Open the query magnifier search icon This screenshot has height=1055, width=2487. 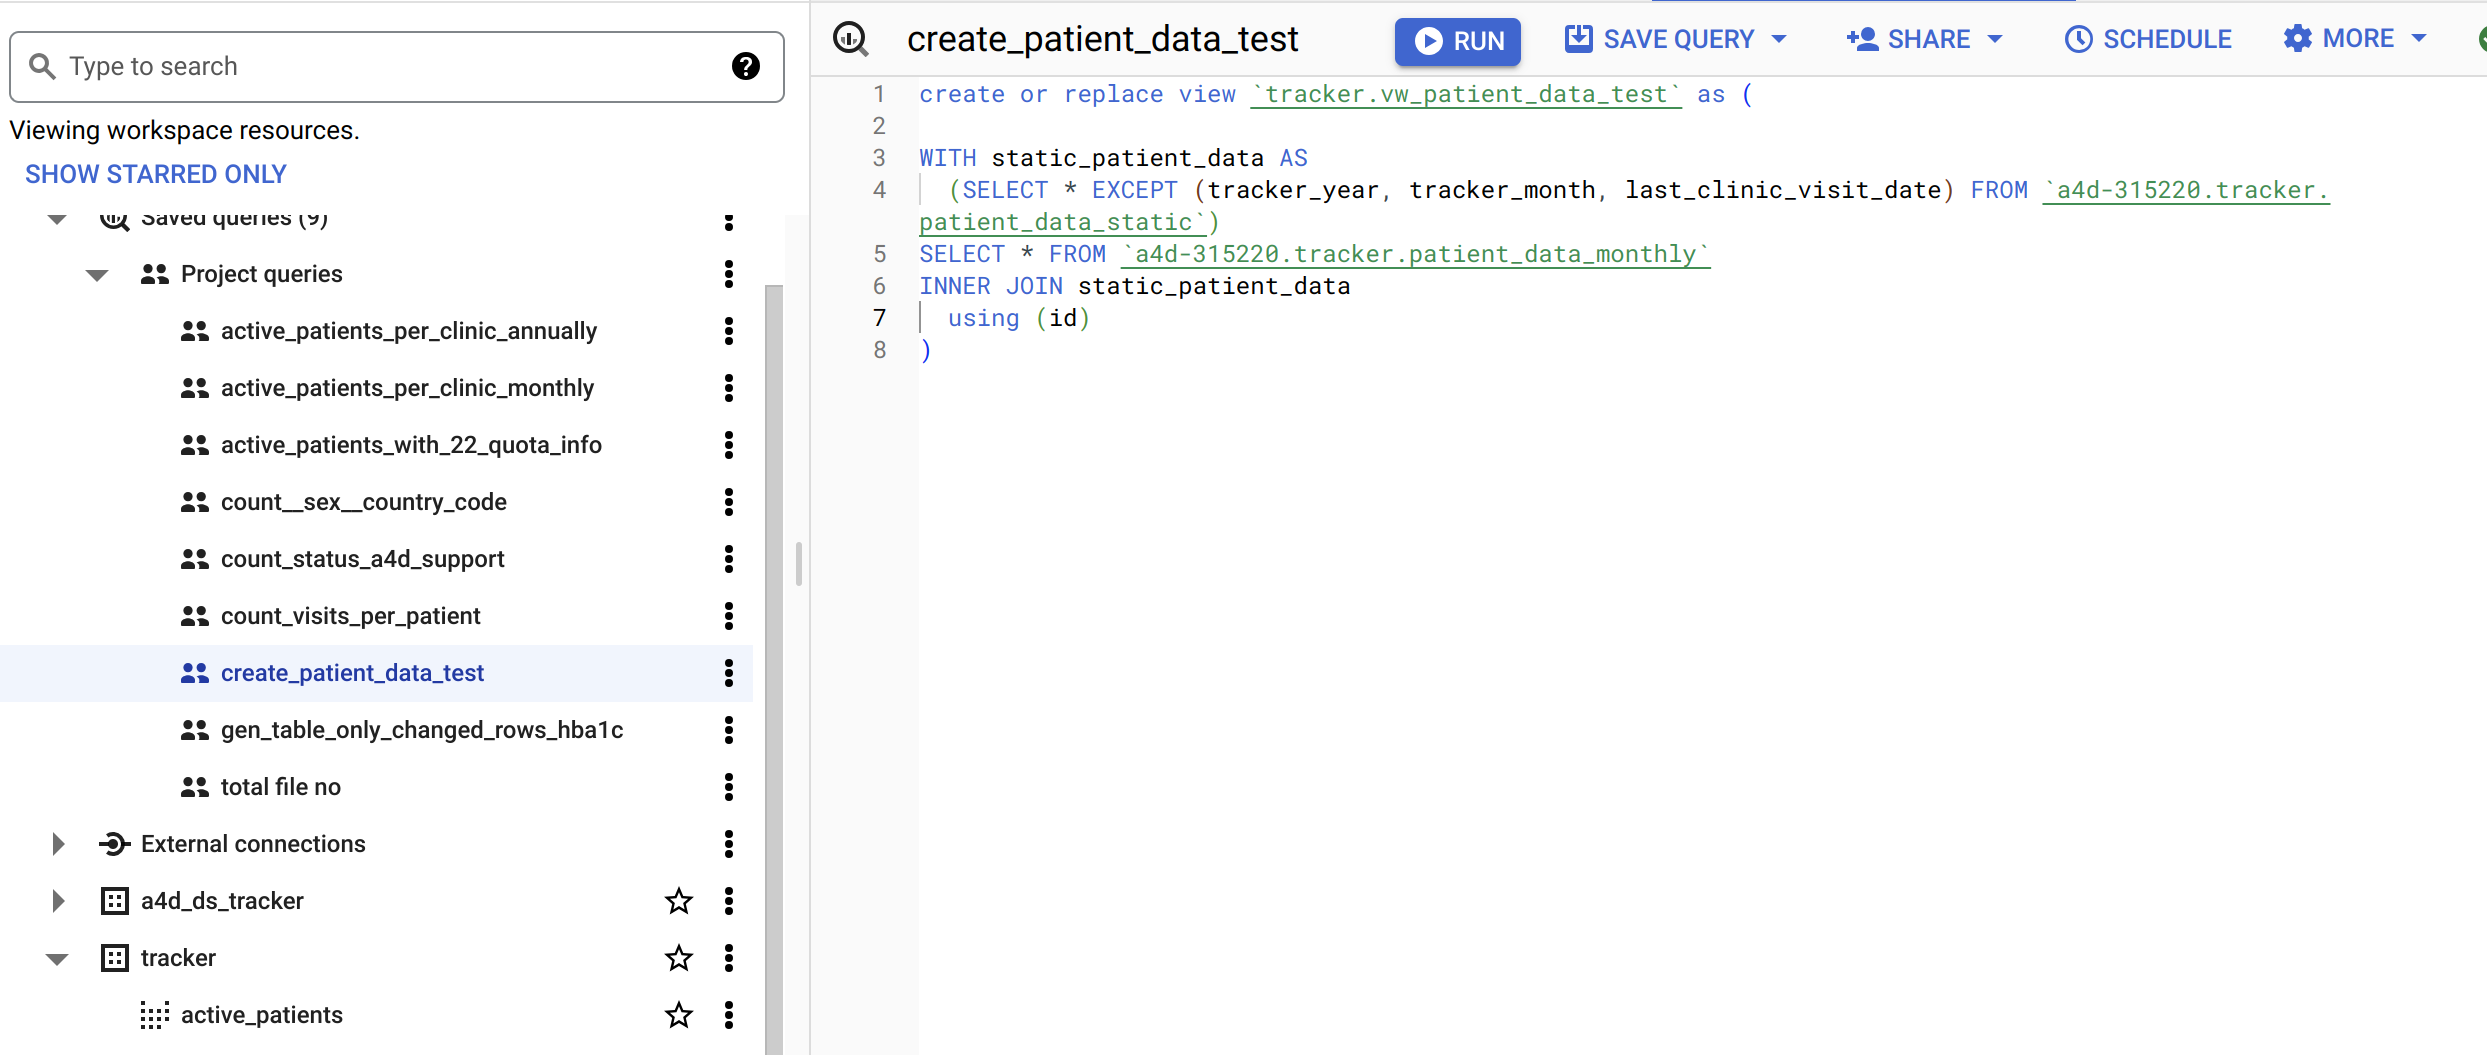pos(851,39)
